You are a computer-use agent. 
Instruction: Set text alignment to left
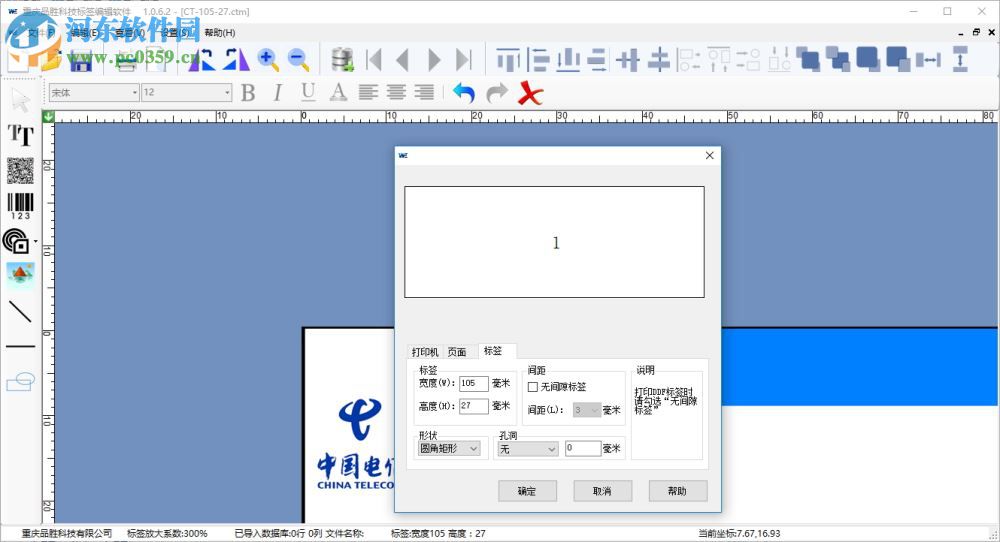click(368, 92)
